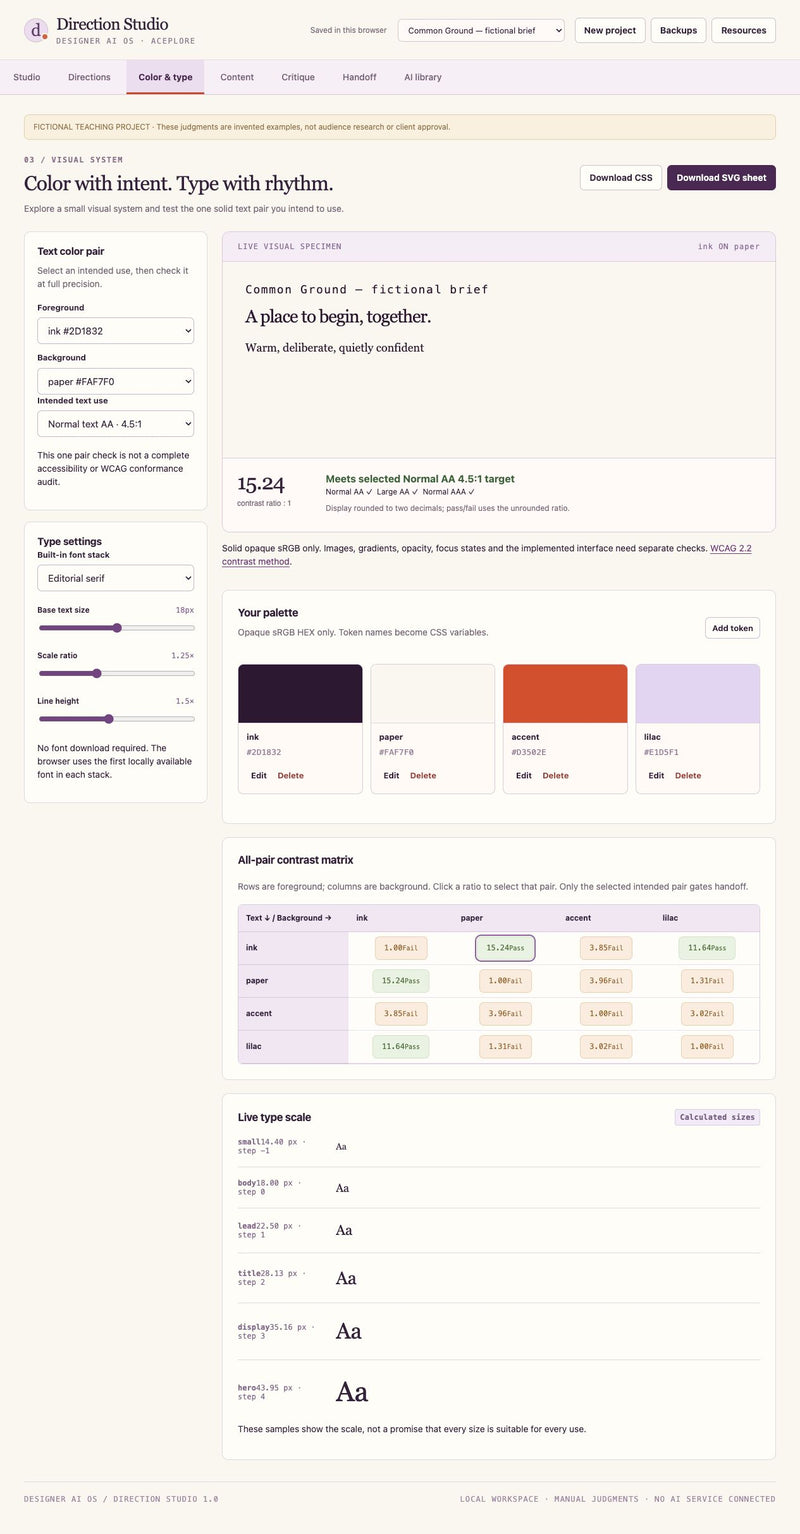Select accent on ink 3.85 ratio cell
This screenshot has height=1534, width=800.
click(x=401, y=1014)
